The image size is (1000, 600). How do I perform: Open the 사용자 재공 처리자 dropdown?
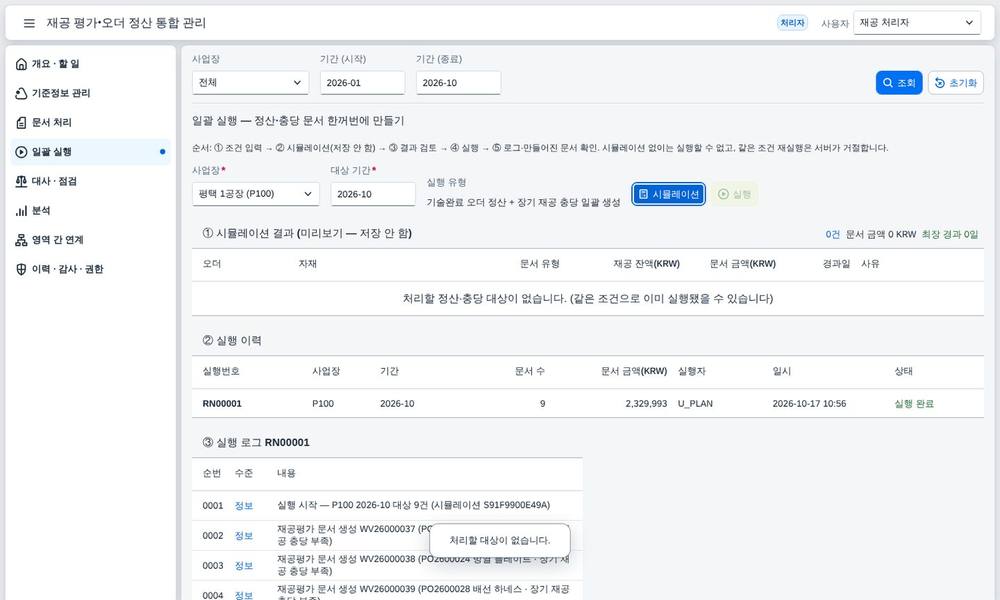(x=916, y=23)
